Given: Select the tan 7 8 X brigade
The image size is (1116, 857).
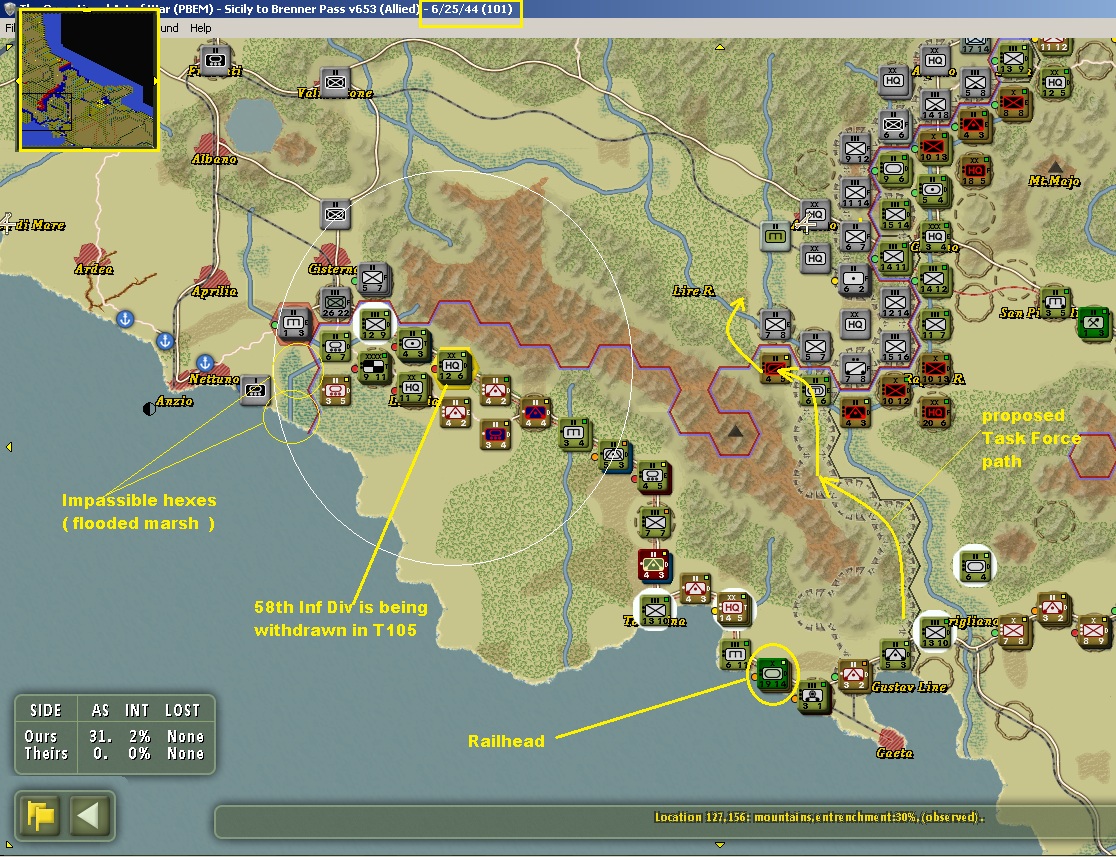Looking at the screenshot, I should [x=1014, y=632].
